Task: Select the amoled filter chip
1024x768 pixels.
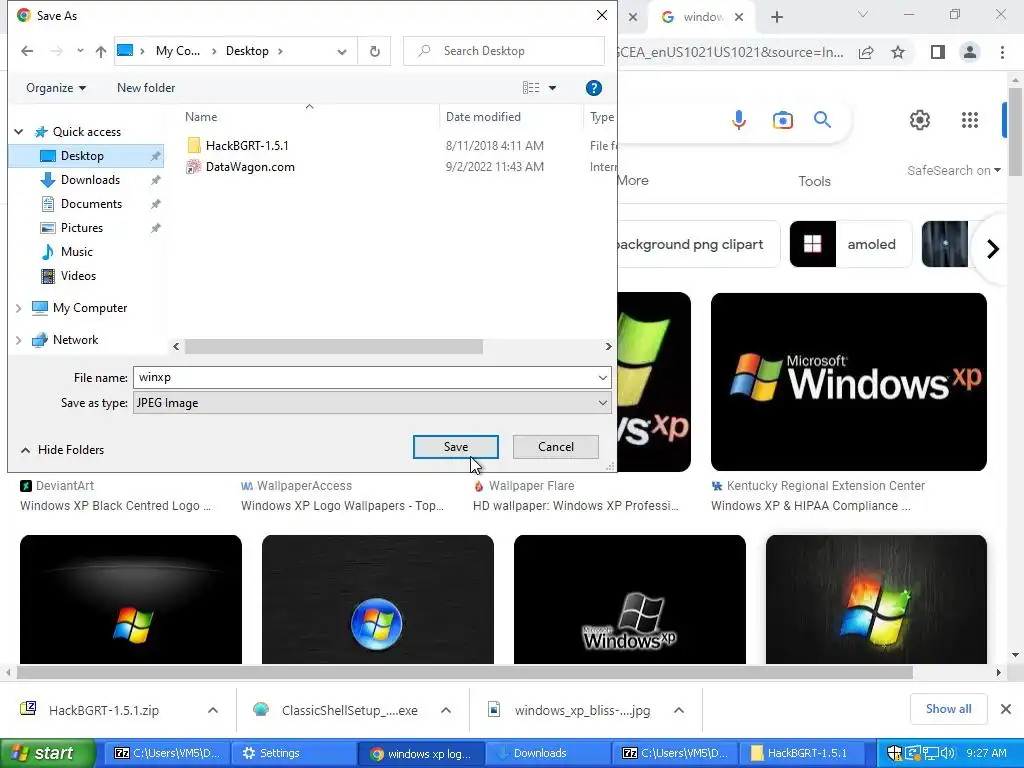Action: [x=850, y=244]
